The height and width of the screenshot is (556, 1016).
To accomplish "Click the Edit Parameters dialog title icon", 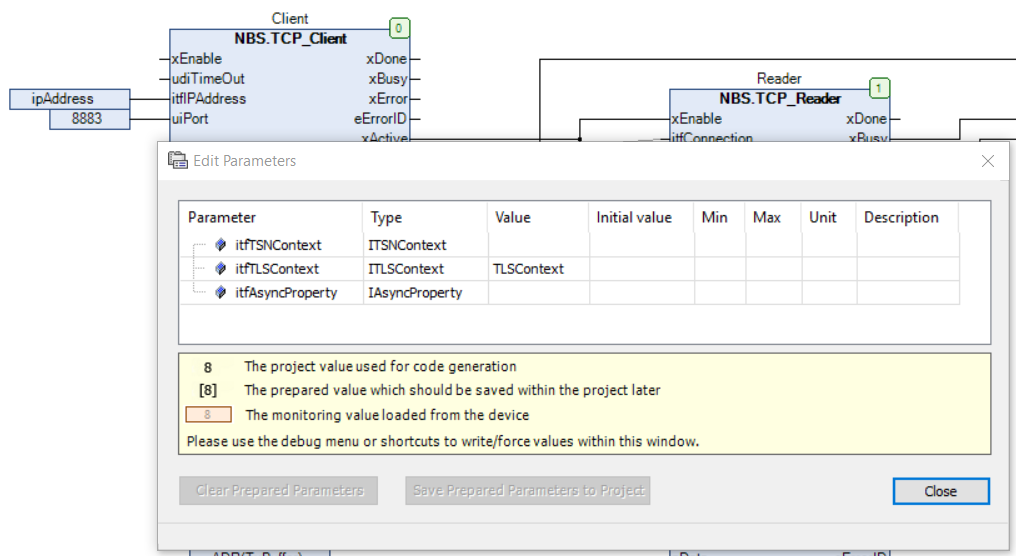I will click(x=178, y=160).
